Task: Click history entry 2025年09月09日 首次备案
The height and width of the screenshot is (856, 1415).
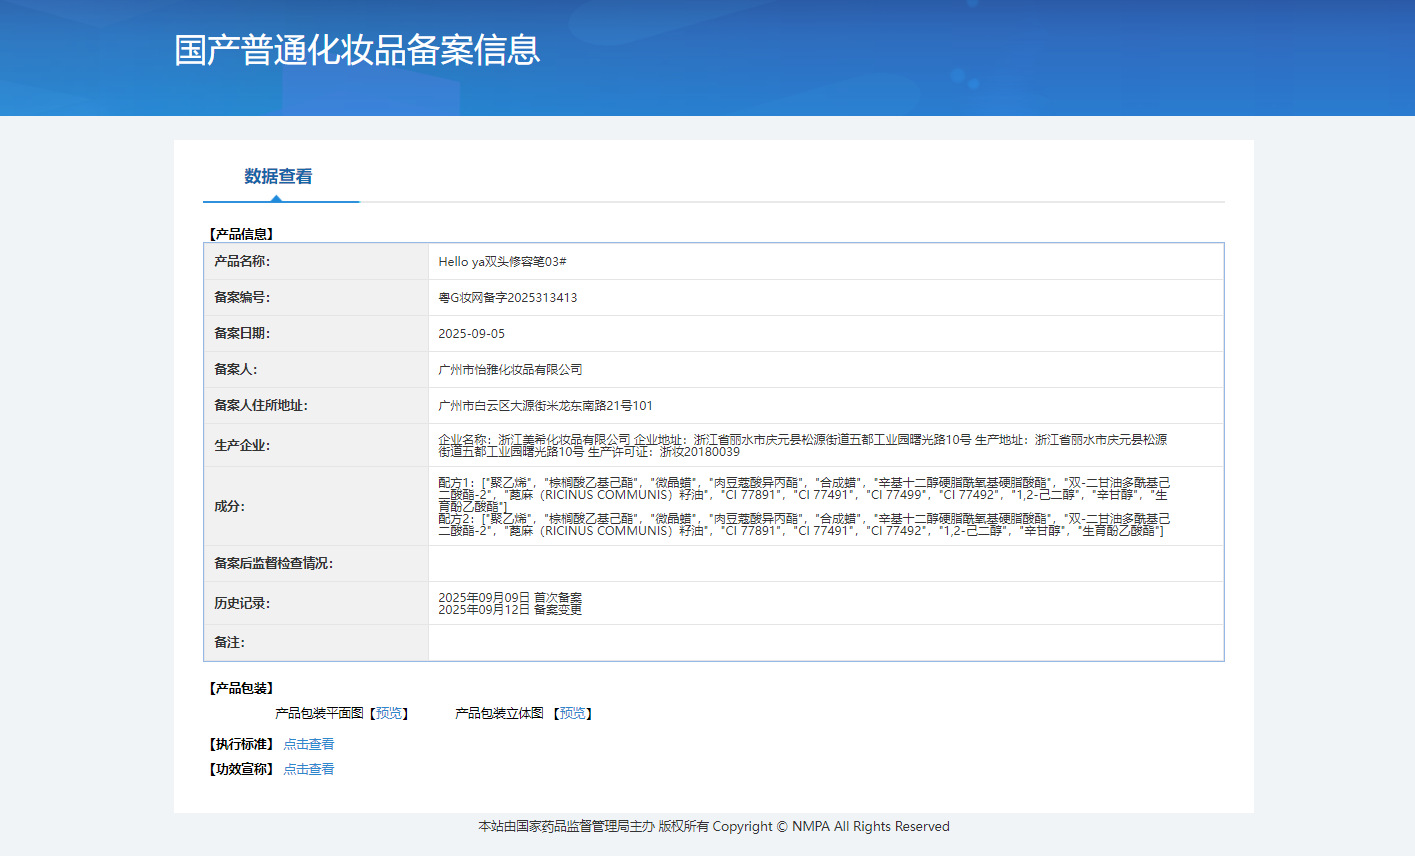Action: [510, 598]
